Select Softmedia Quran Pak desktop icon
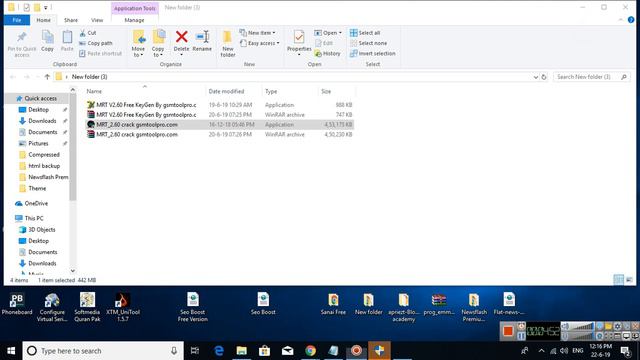 point(87,307)
